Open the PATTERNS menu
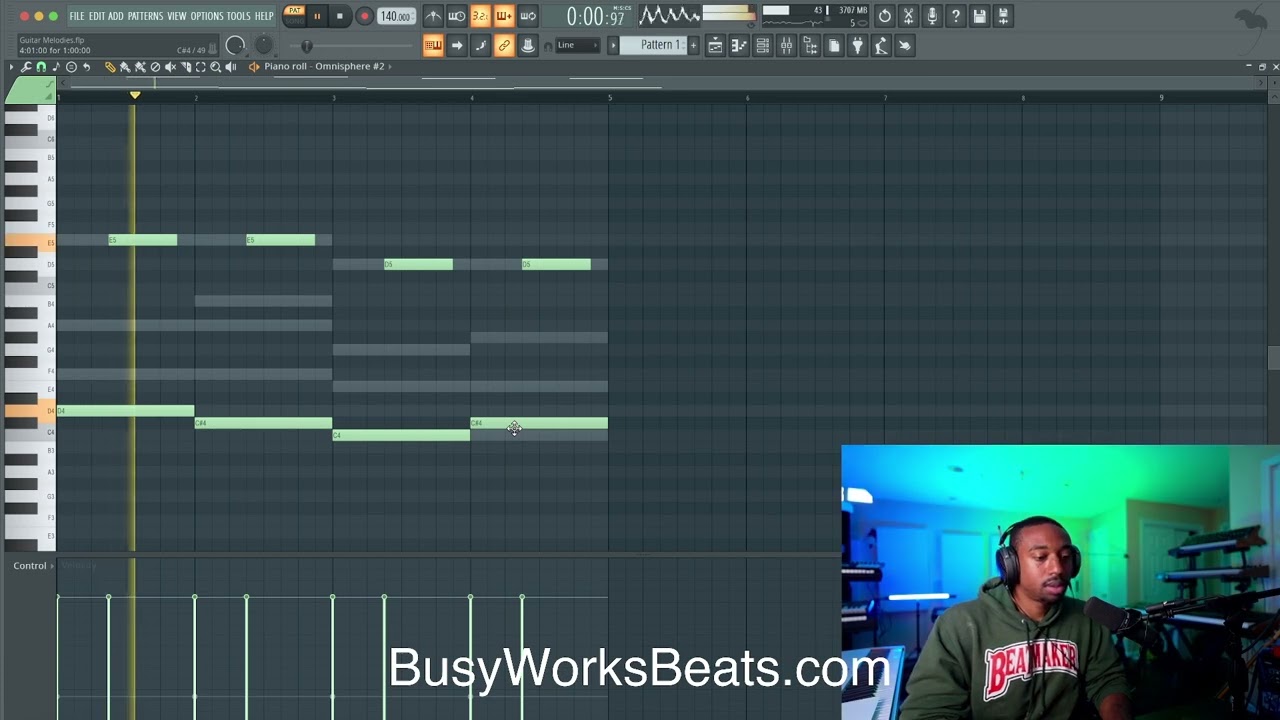The height and width of the screenshot is (720, 1280). (145, 16)
